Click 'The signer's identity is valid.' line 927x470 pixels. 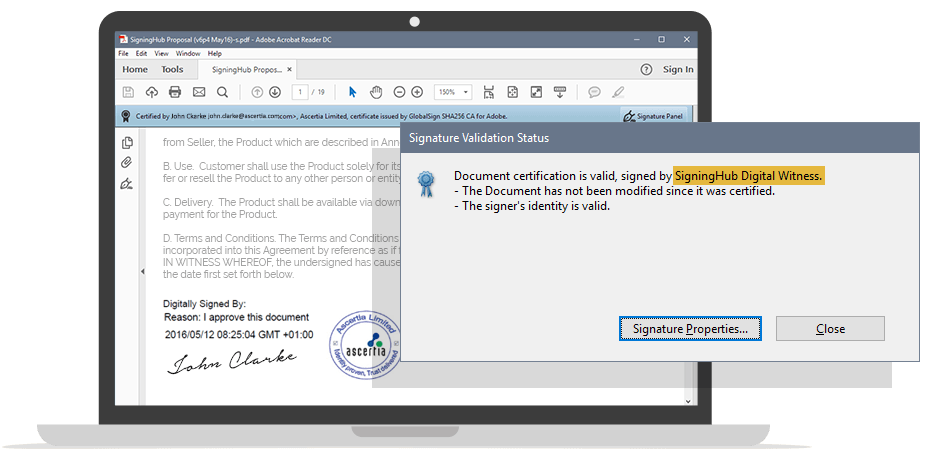click(532, 206)
